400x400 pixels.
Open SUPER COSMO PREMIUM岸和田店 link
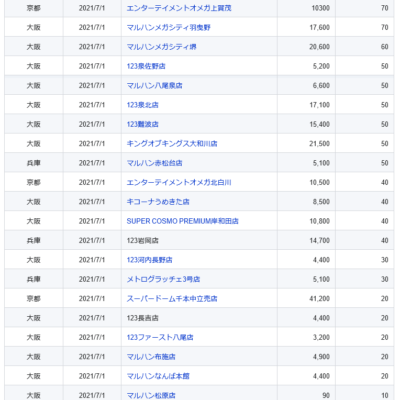point(183,221)
